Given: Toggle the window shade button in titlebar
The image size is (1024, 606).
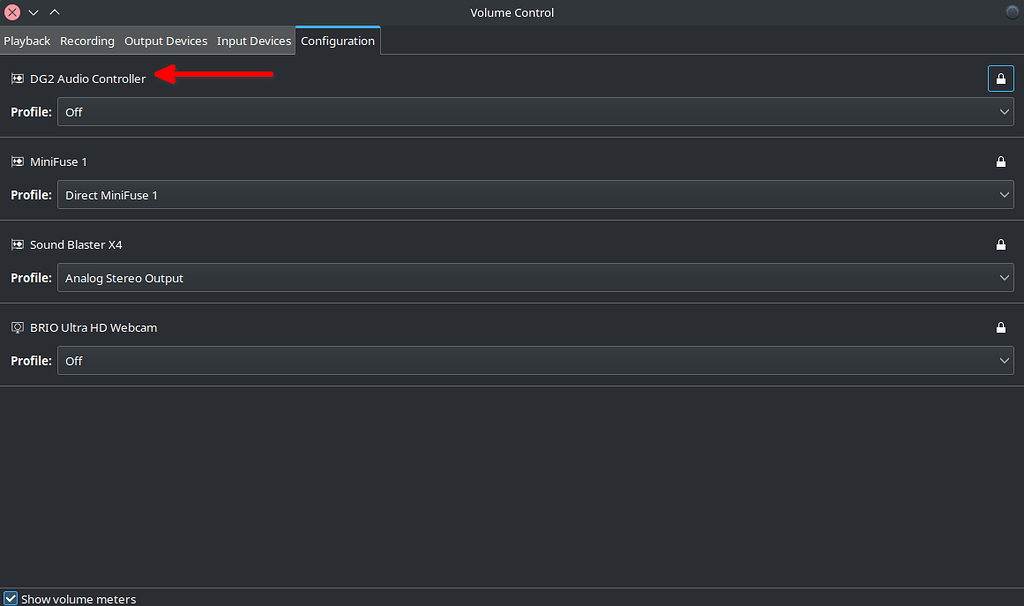Looking at the screenshot, I should pyautogui.click(x=54, y=12).
